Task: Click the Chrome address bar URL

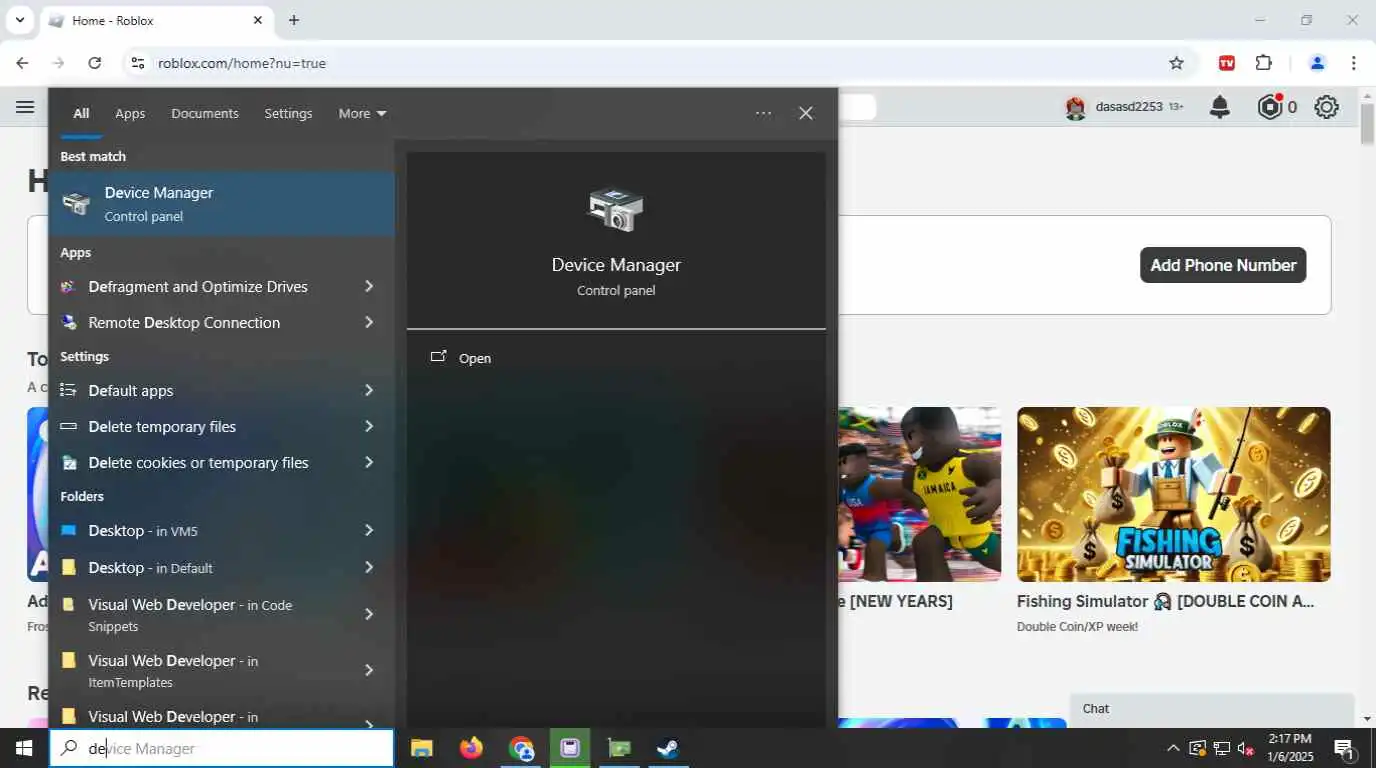Action: coord(242,63)
